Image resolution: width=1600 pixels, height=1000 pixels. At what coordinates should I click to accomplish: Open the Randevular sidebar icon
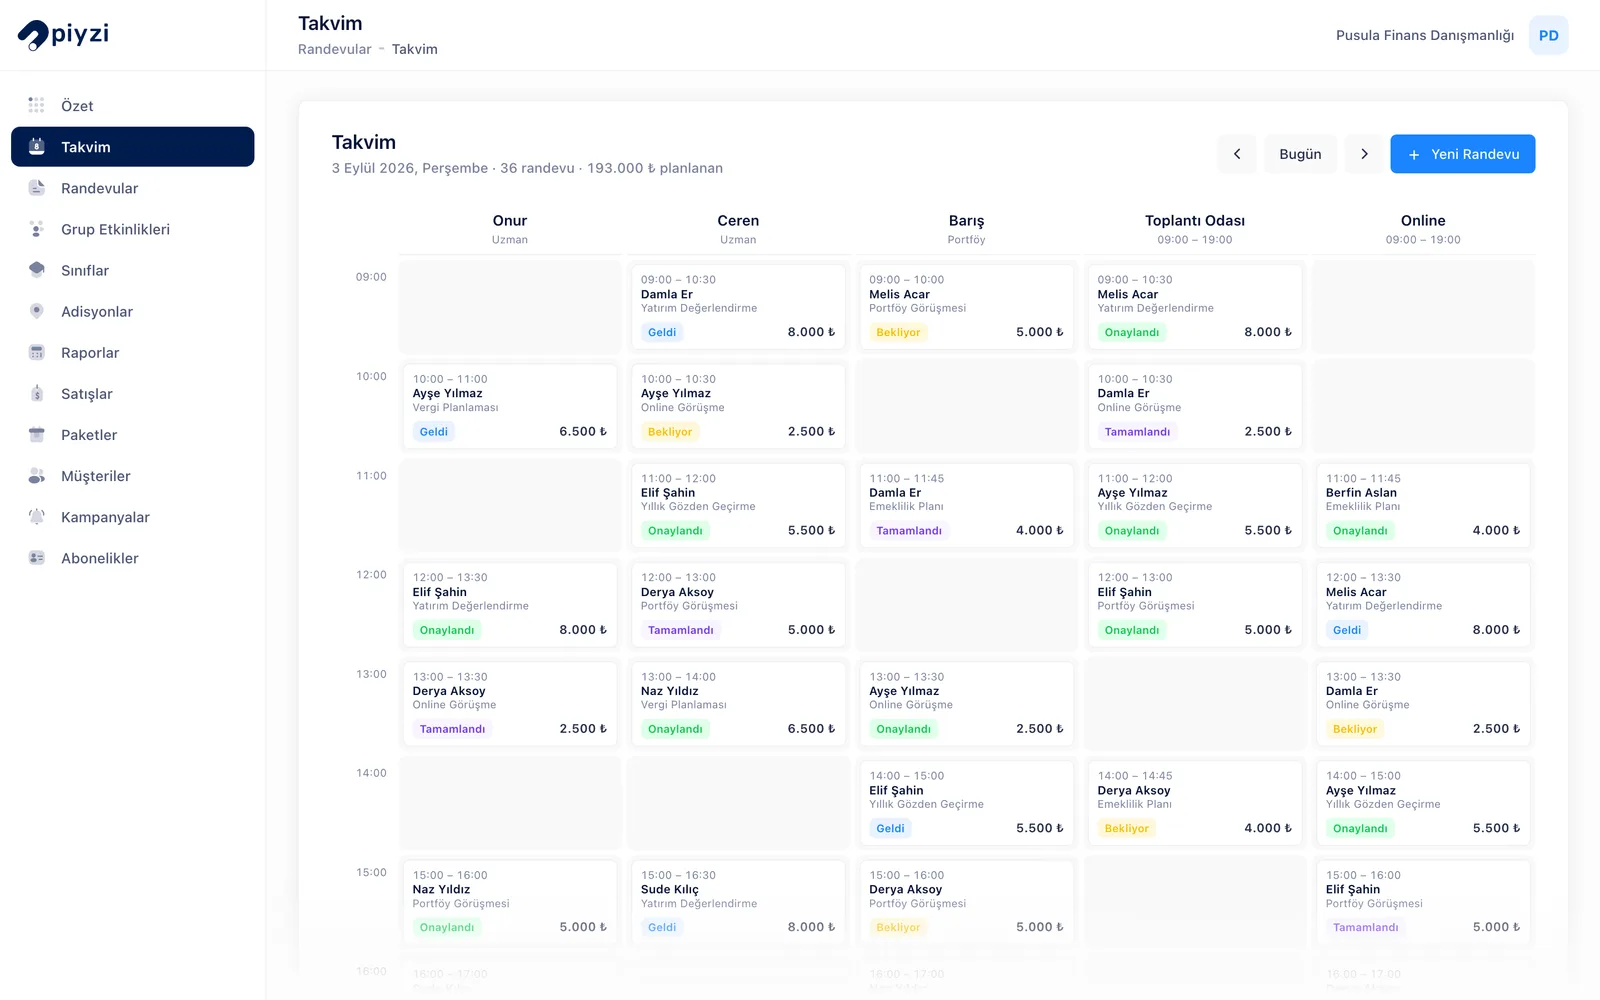coord(37,188)
